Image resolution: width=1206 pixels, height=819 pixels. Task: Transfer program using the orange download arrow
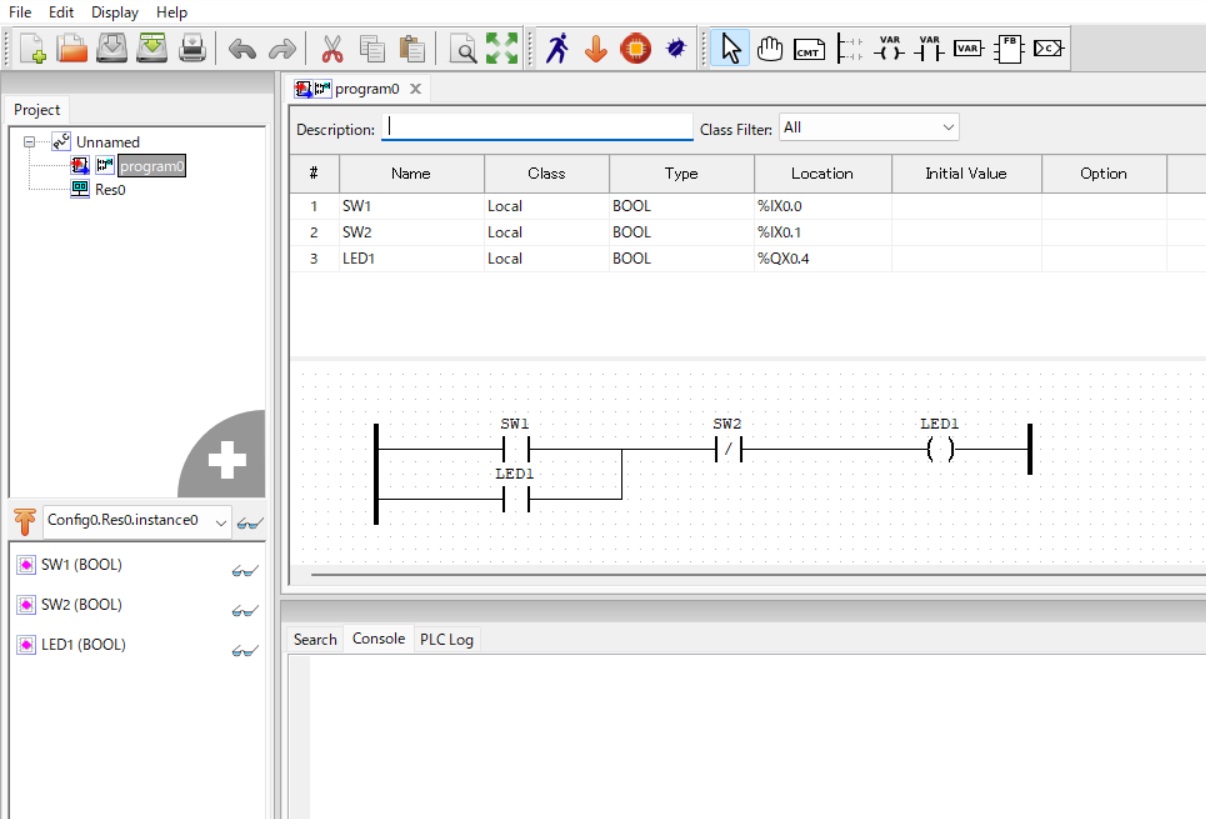pos(595,47)
